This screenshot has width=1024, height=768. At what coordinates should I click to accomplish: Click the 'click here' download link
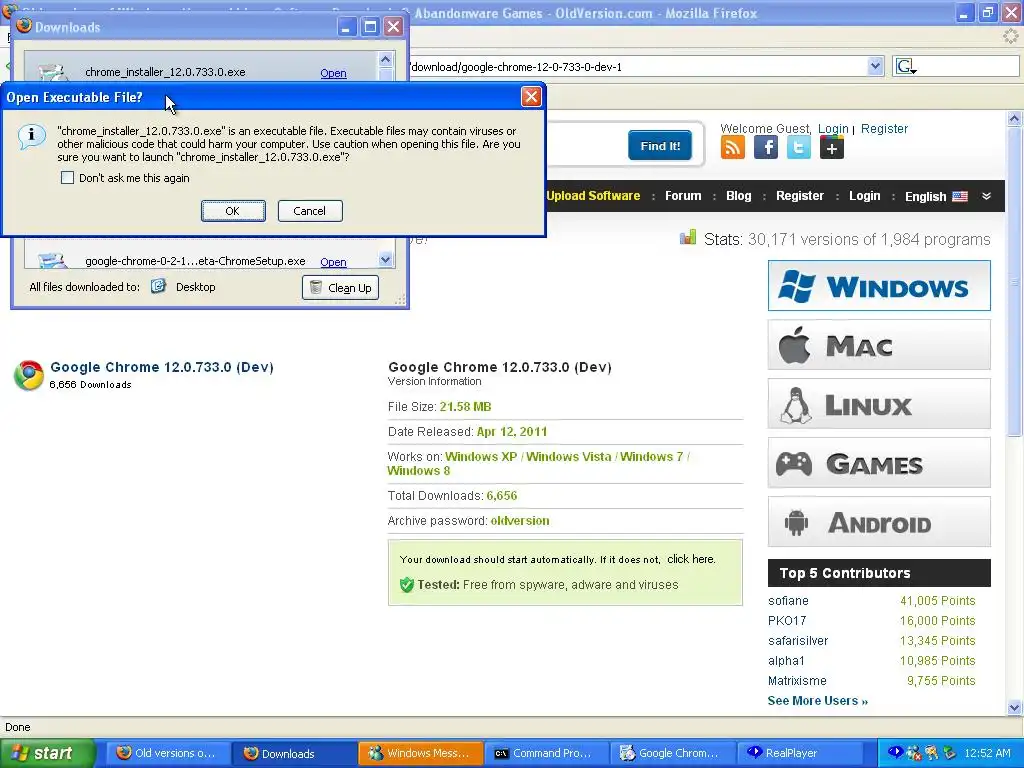point(691,559)
